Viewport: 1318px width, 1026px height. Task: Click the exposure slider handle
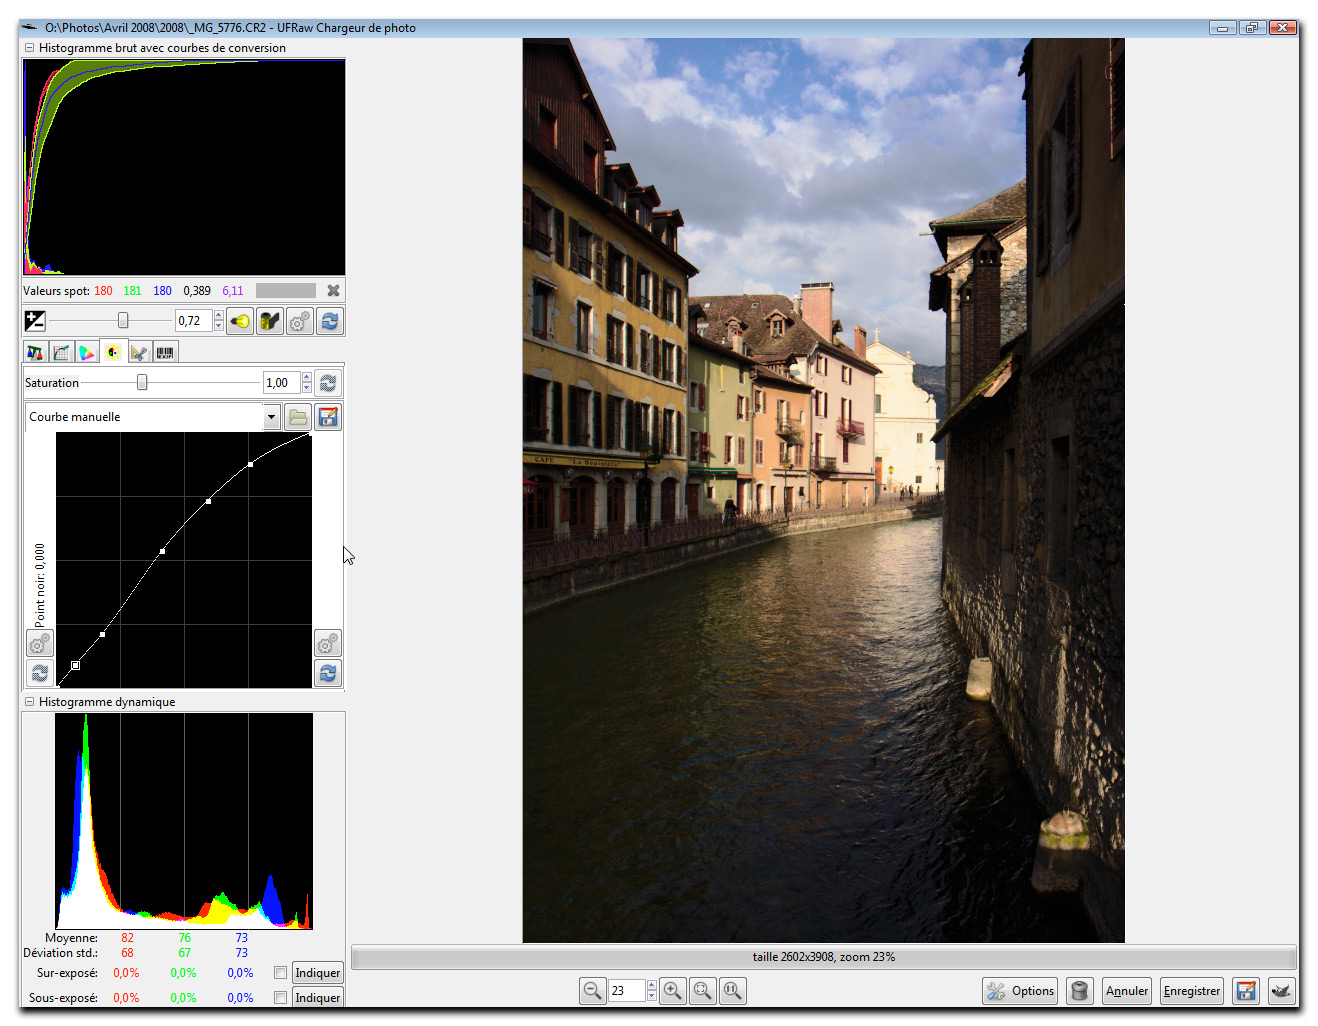(x=123, y=320)
